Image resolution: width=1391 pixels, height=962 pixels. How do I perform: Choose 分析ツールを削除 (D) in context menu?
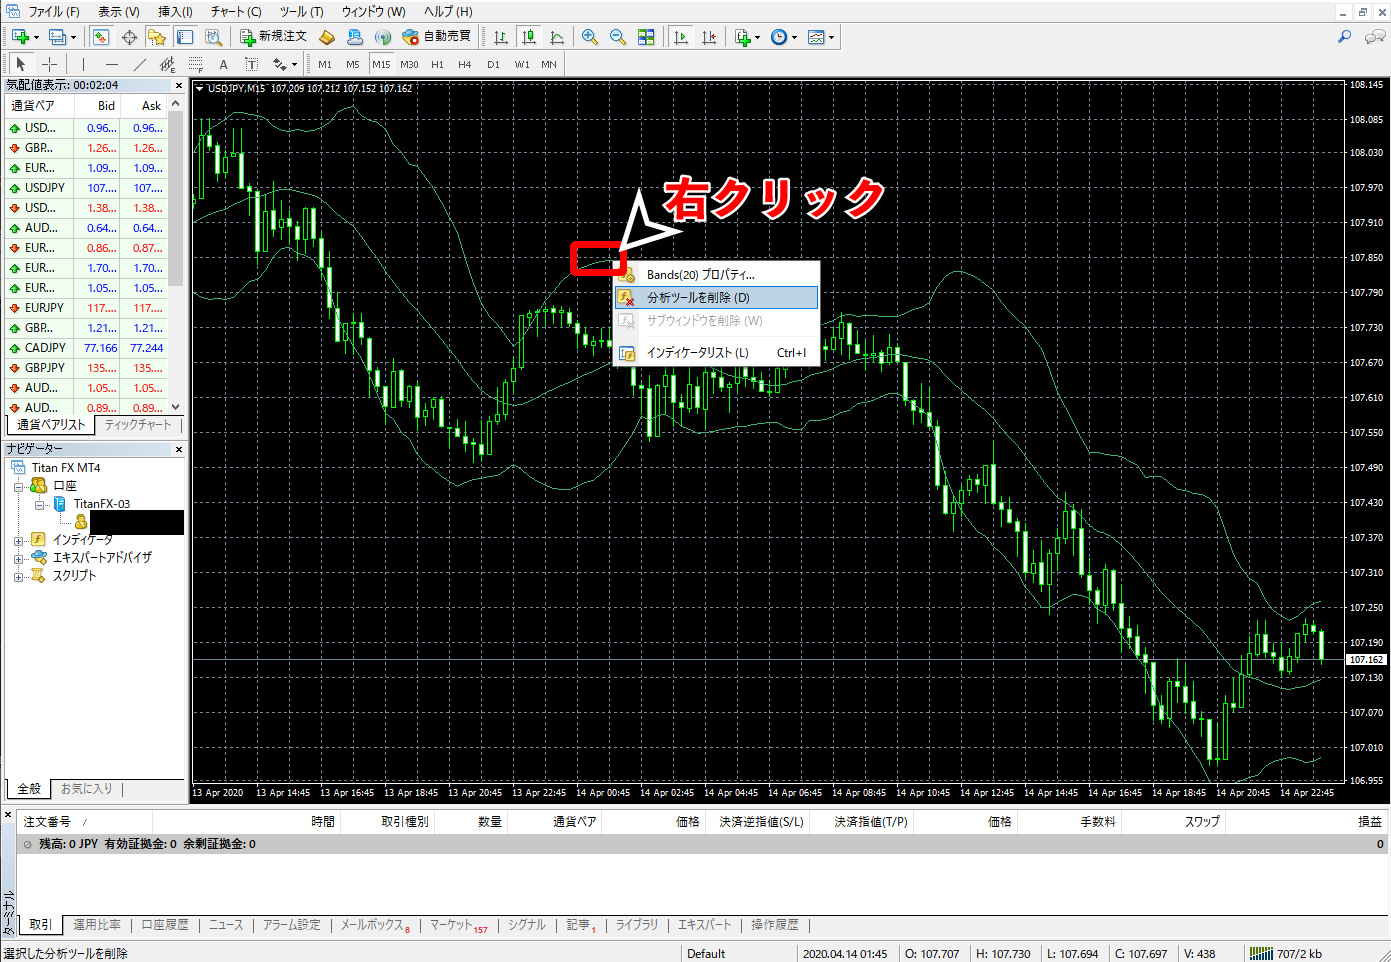[x=716, y=297]
